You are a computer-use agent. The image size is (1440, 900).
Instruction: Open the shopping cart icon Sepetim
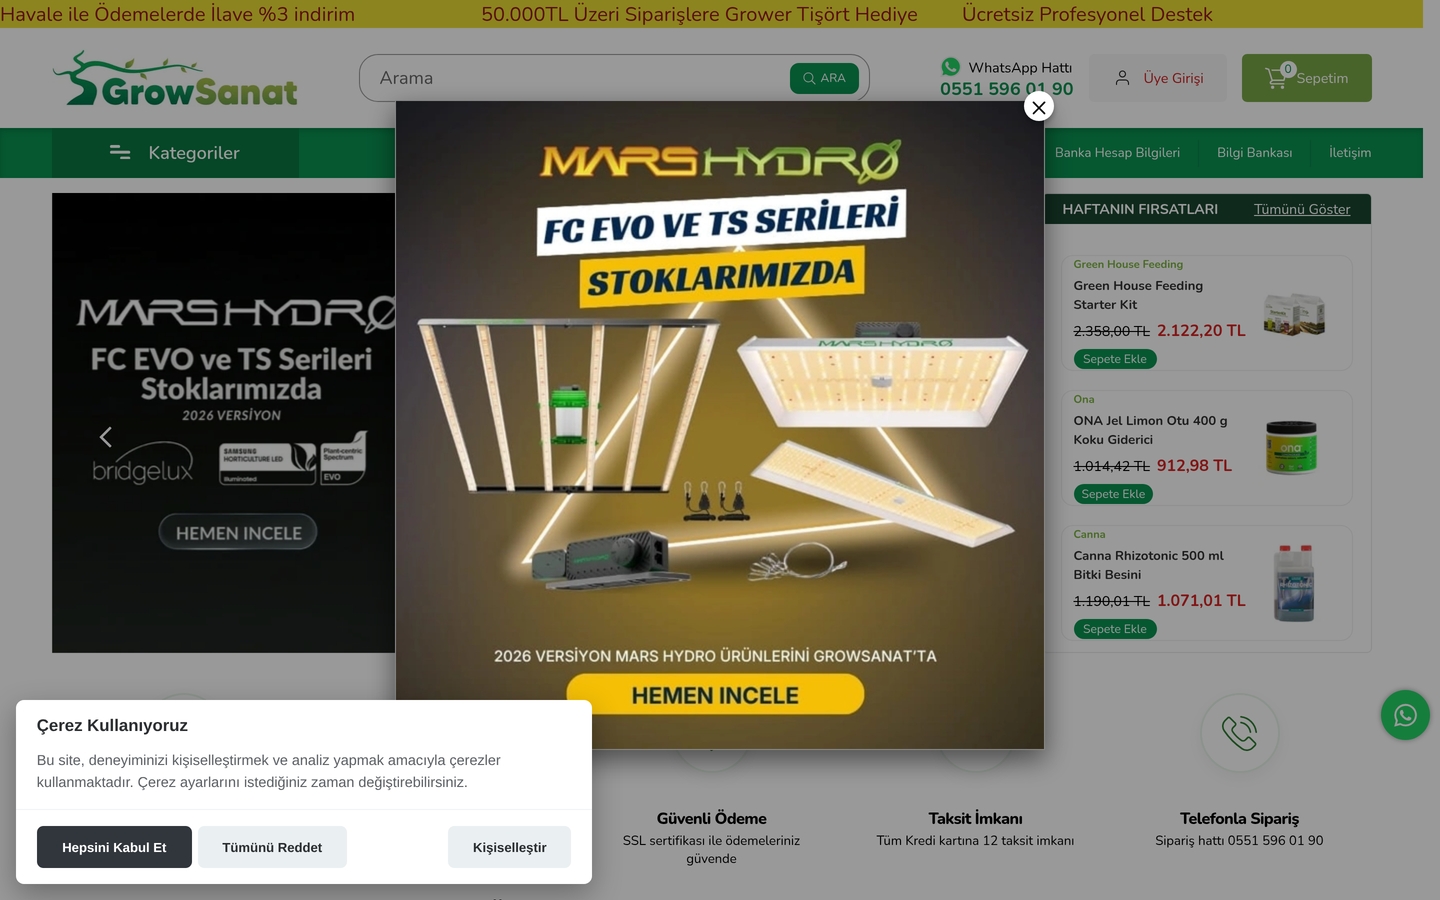(1276, 78)
